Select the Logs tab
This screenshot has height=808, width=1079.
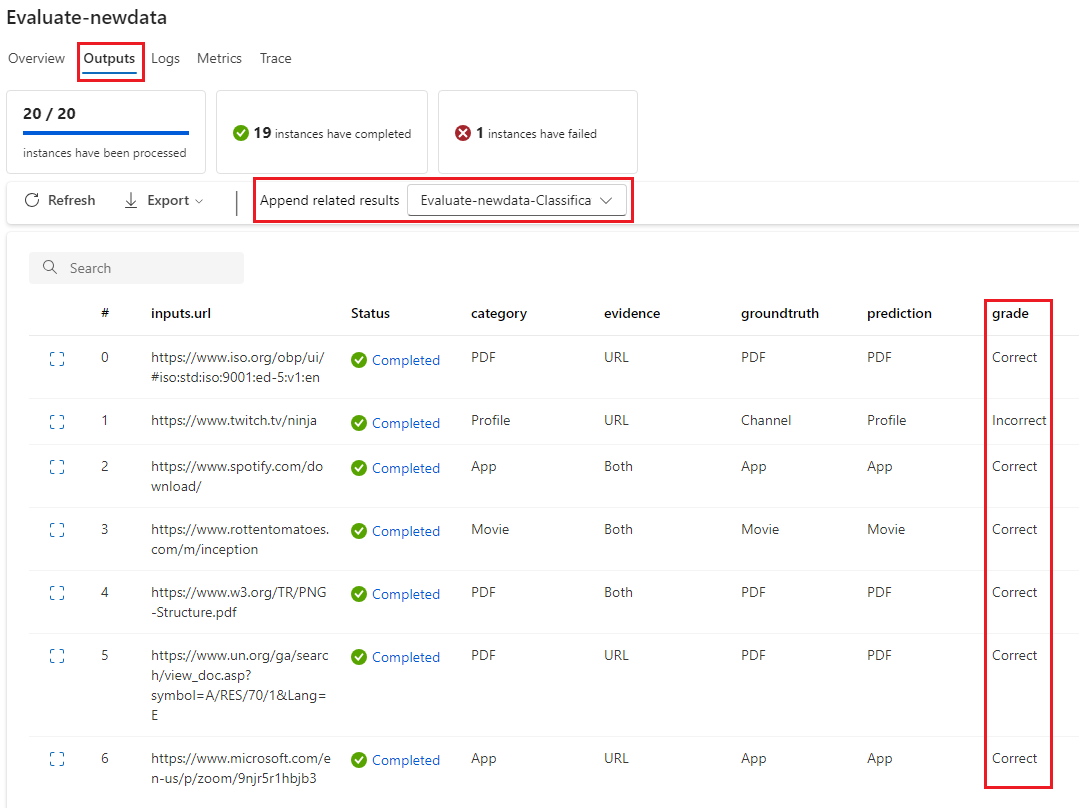(165, 59)
